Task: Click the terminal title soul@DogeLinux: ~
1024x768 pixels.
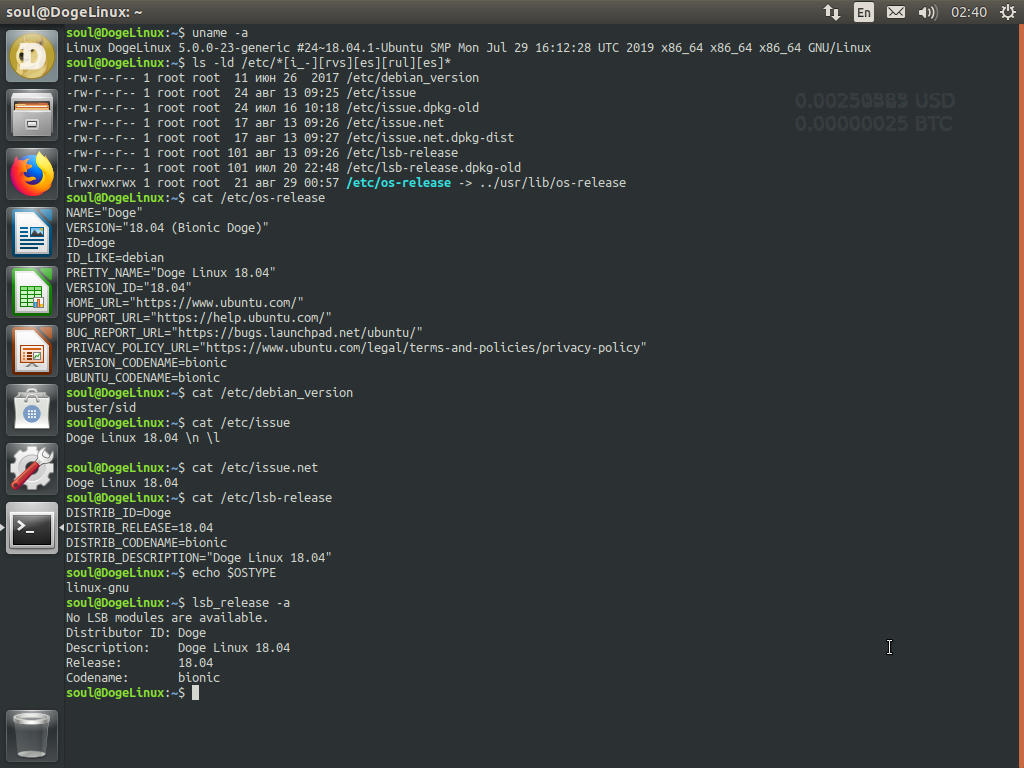Action: click(x=74, y=12)
